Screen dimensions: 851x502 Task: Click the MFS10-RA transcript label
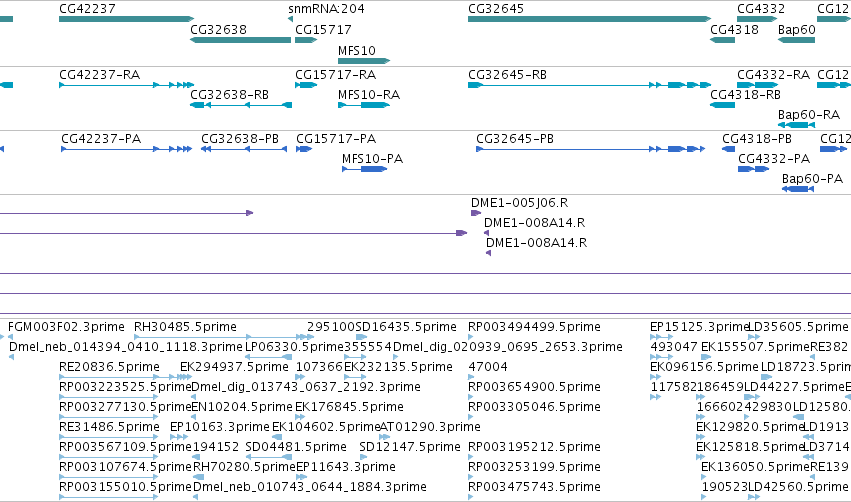tap(369, 94)
